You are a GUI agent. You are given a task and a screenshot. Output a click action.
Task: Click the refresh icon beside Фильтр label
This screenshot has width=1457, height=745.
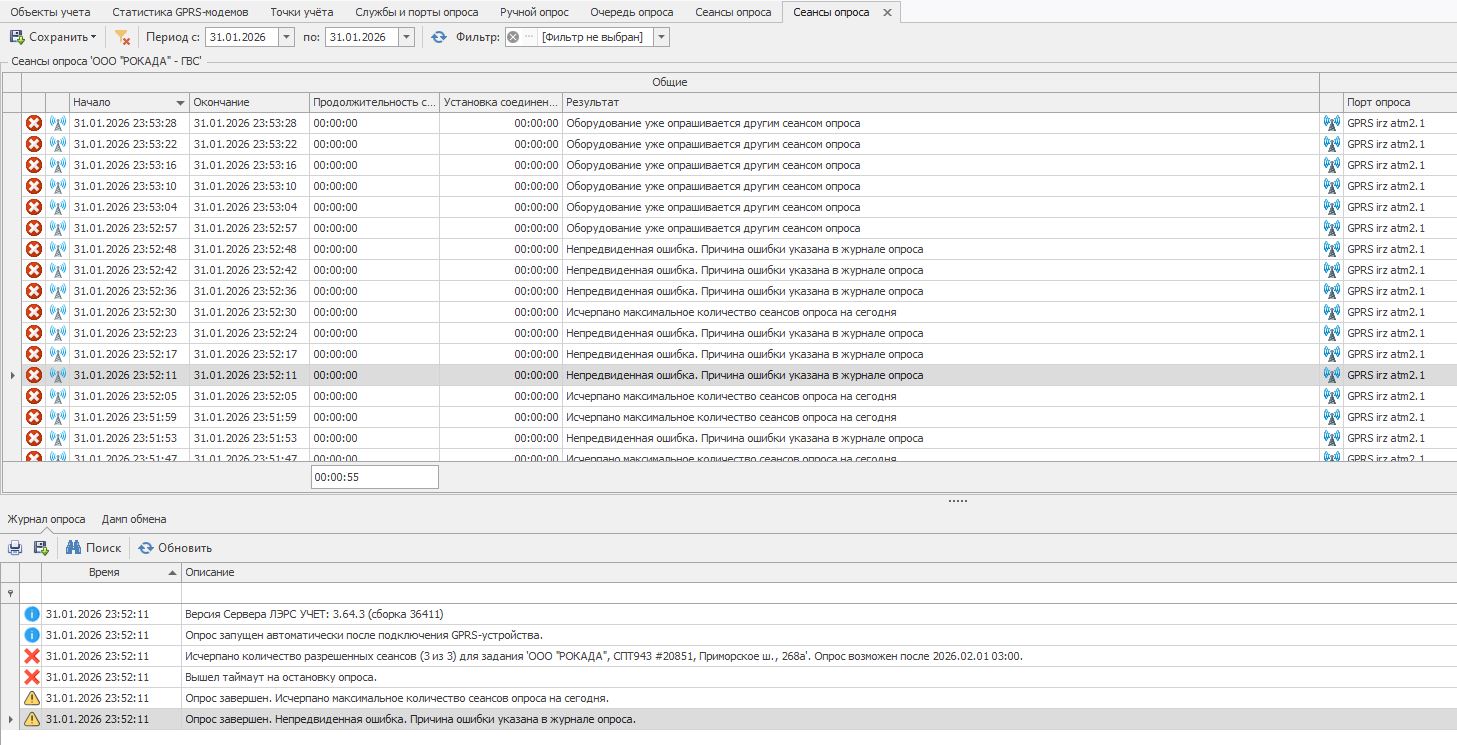(439, 37)
